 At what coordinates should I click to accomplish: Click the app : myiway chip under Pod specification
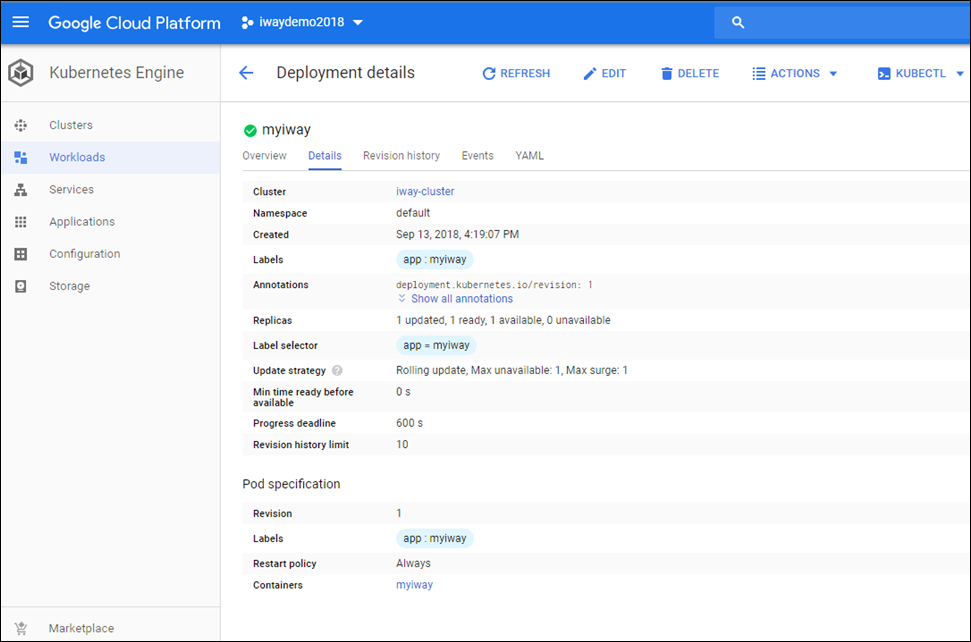click(x=435, y=539)
